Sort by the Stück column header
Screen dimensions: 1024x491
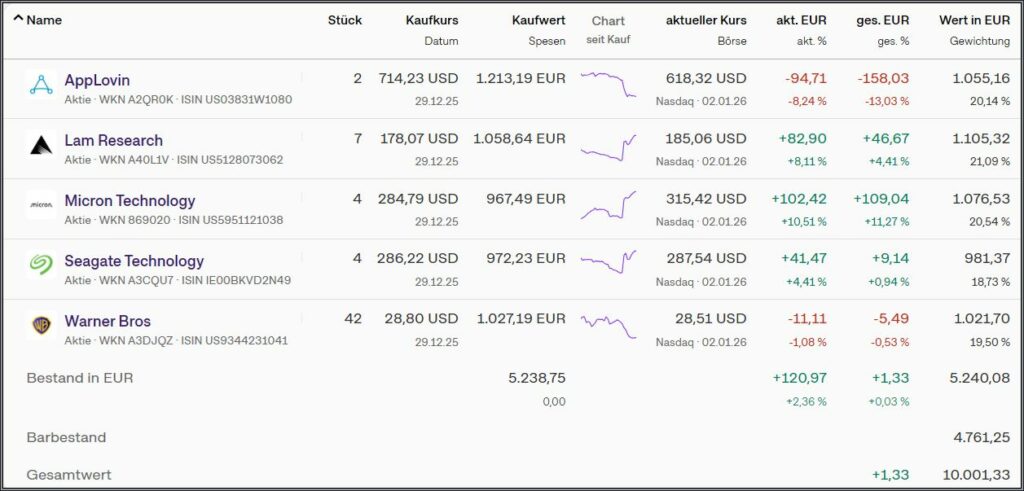point(344,20)
